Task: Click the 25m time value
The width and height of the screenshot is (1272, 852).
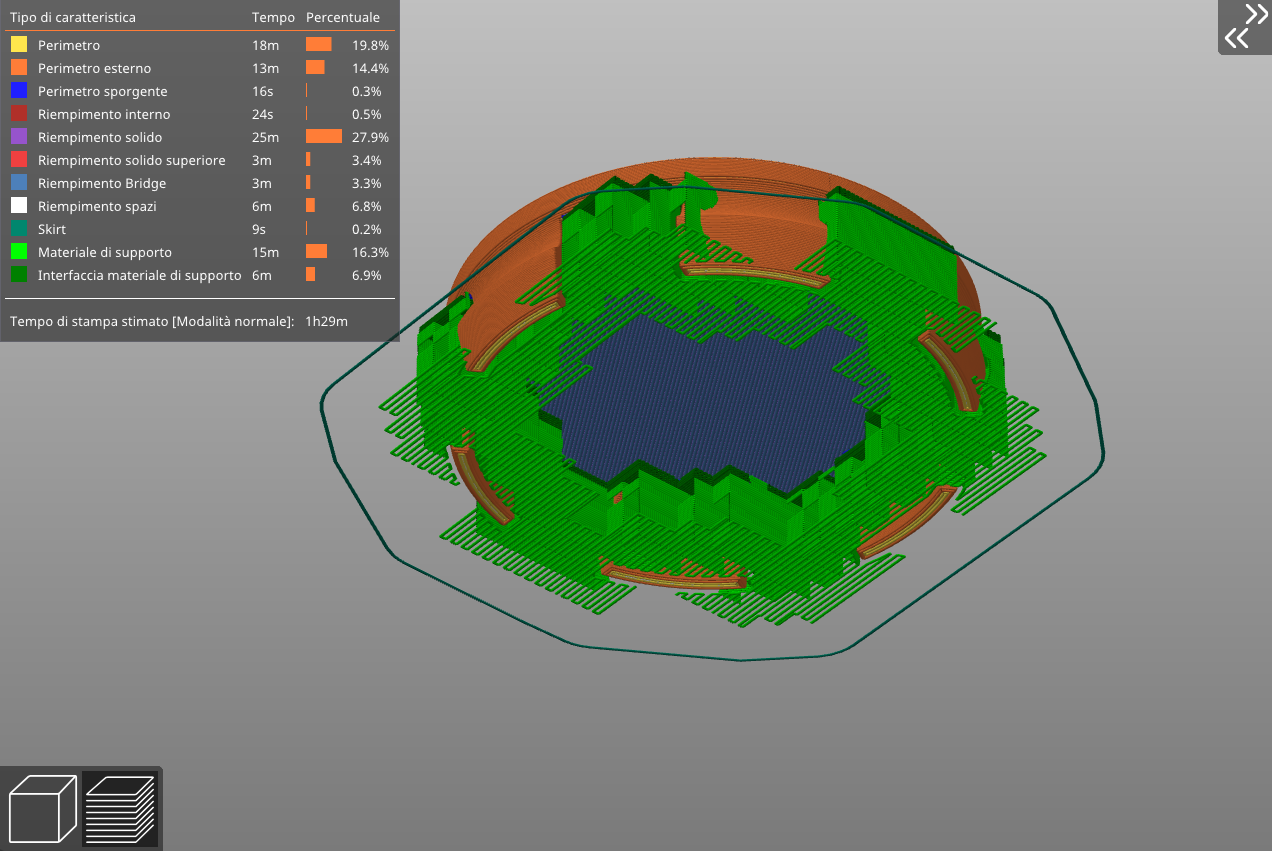Action: coord(265,137)
